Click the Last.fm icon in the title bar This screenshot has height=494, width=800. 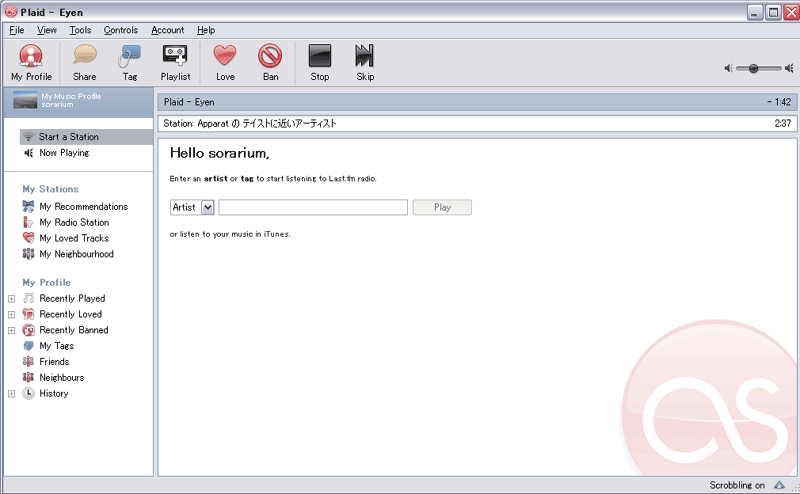(x=11, y=11)
